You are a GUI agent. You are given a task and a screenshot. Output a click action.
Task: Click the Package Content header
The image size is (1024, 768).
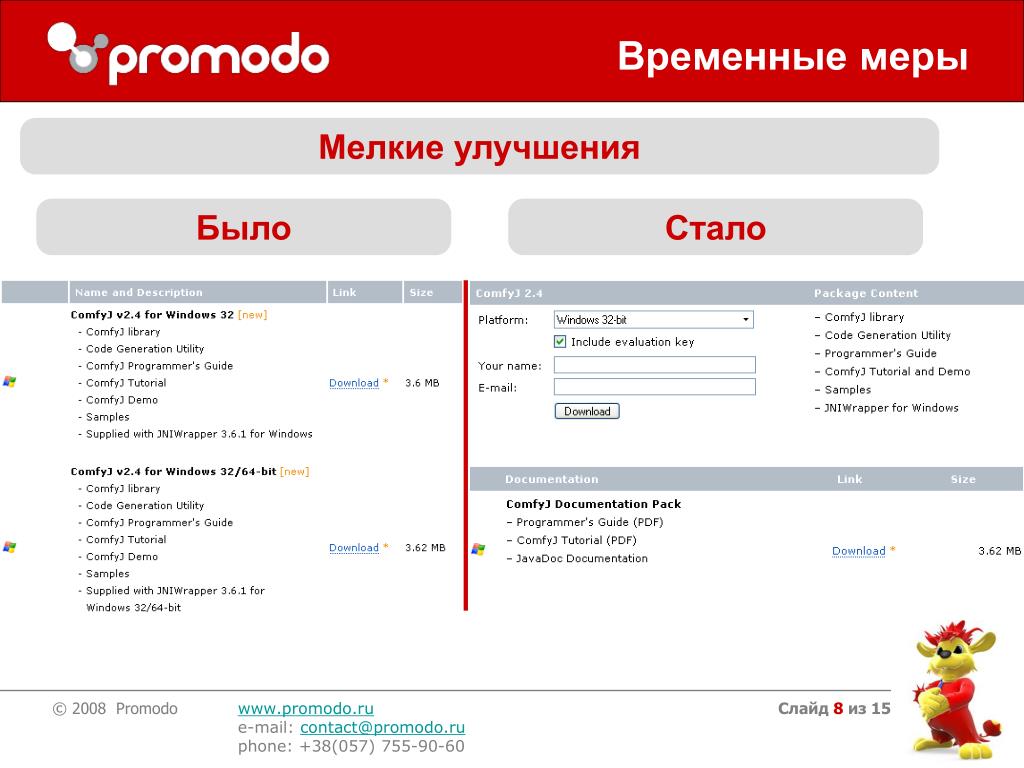(x=865, y=293)
